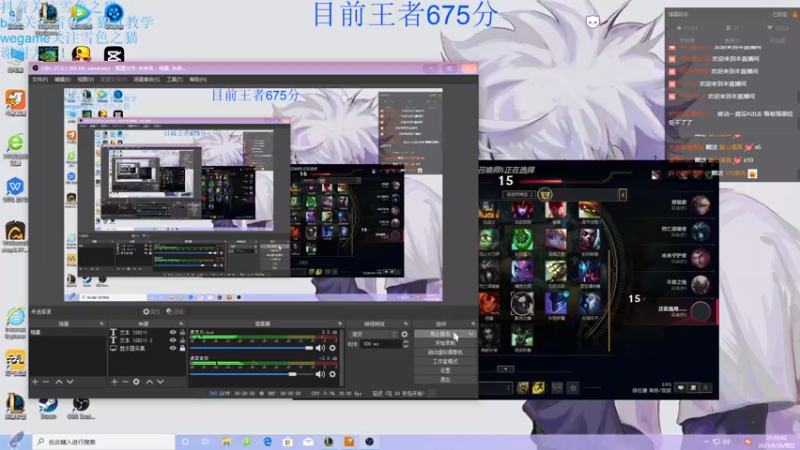Open the Scene Collection menu in OBS

(146, 80)
